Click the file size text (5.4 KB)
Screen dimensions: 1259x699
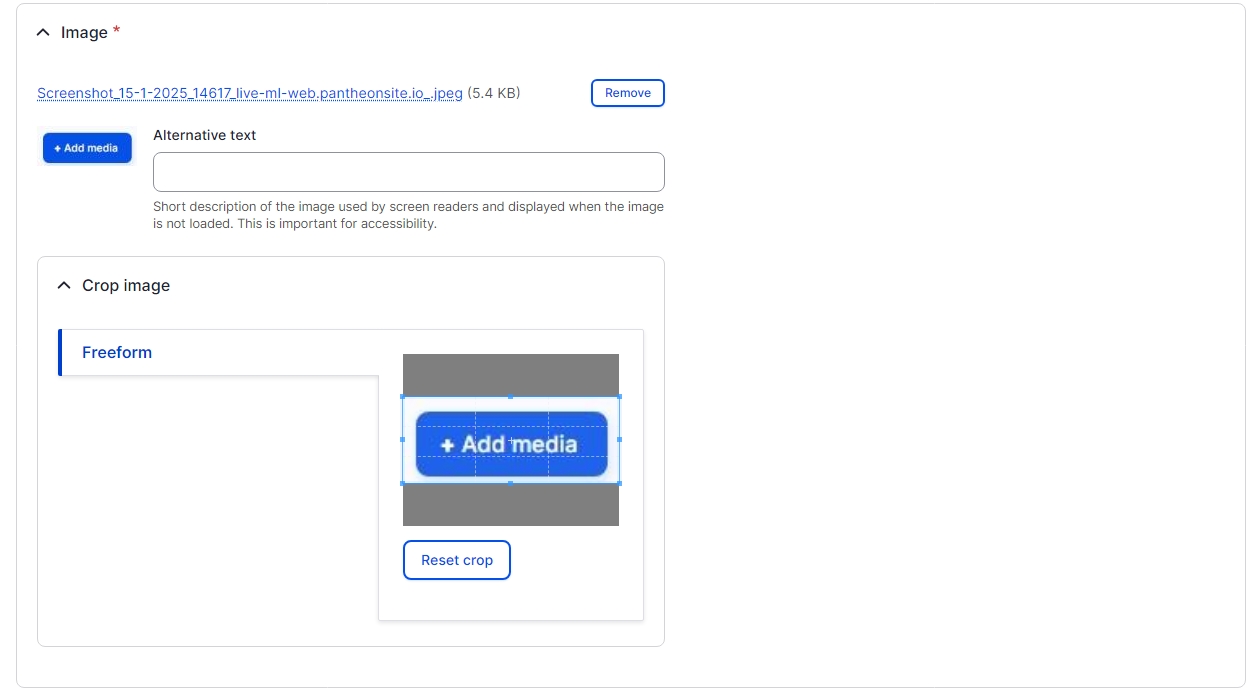[x=494, y=93]
